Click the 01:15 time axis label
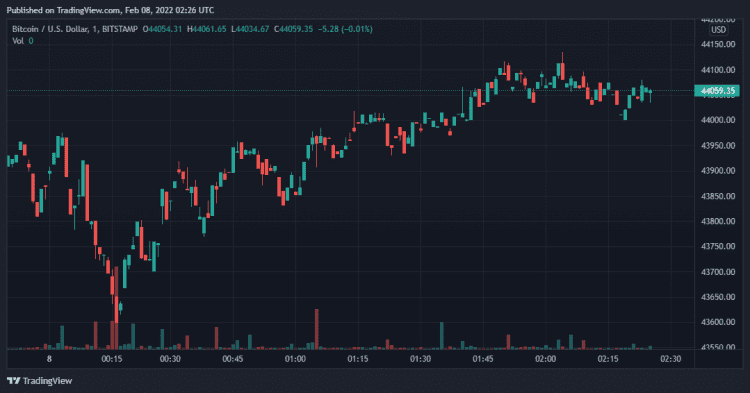The image size is (750, 393). tap(358, 359)
